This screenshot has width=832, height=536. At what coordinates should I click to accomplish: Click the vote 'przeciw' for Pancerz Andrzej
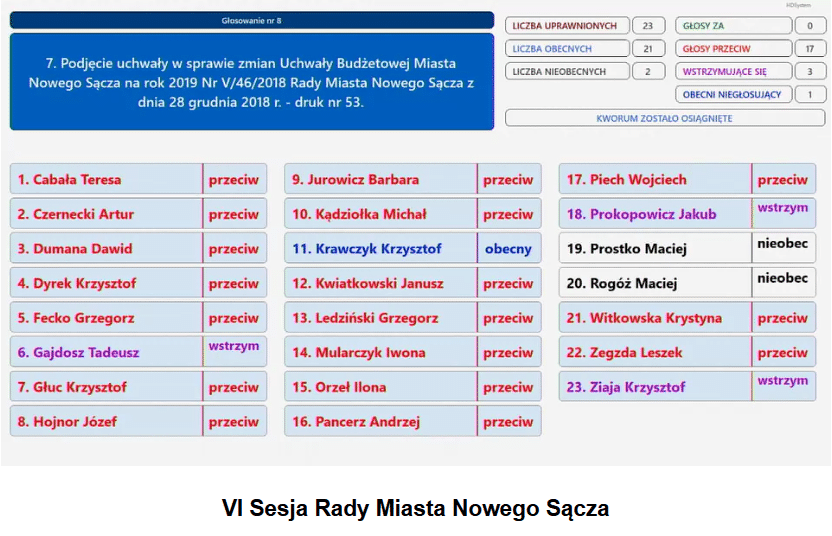(x=509, y=421)
